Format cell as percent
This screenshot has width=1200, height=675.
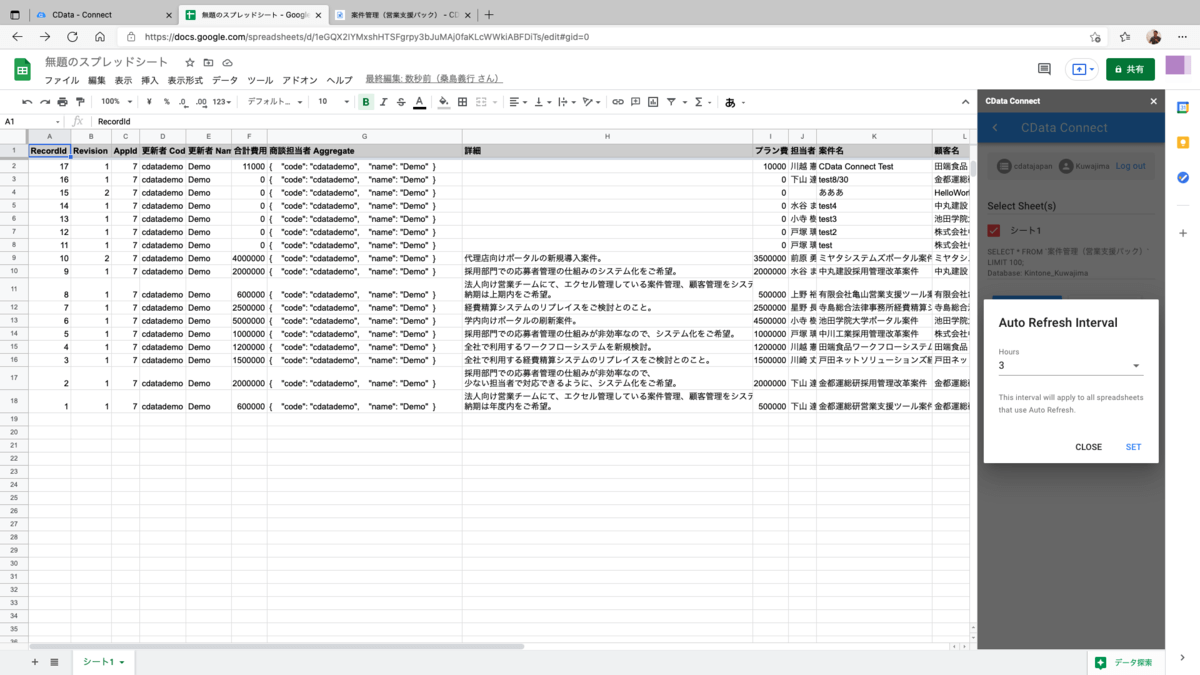[x=166, y=102]
